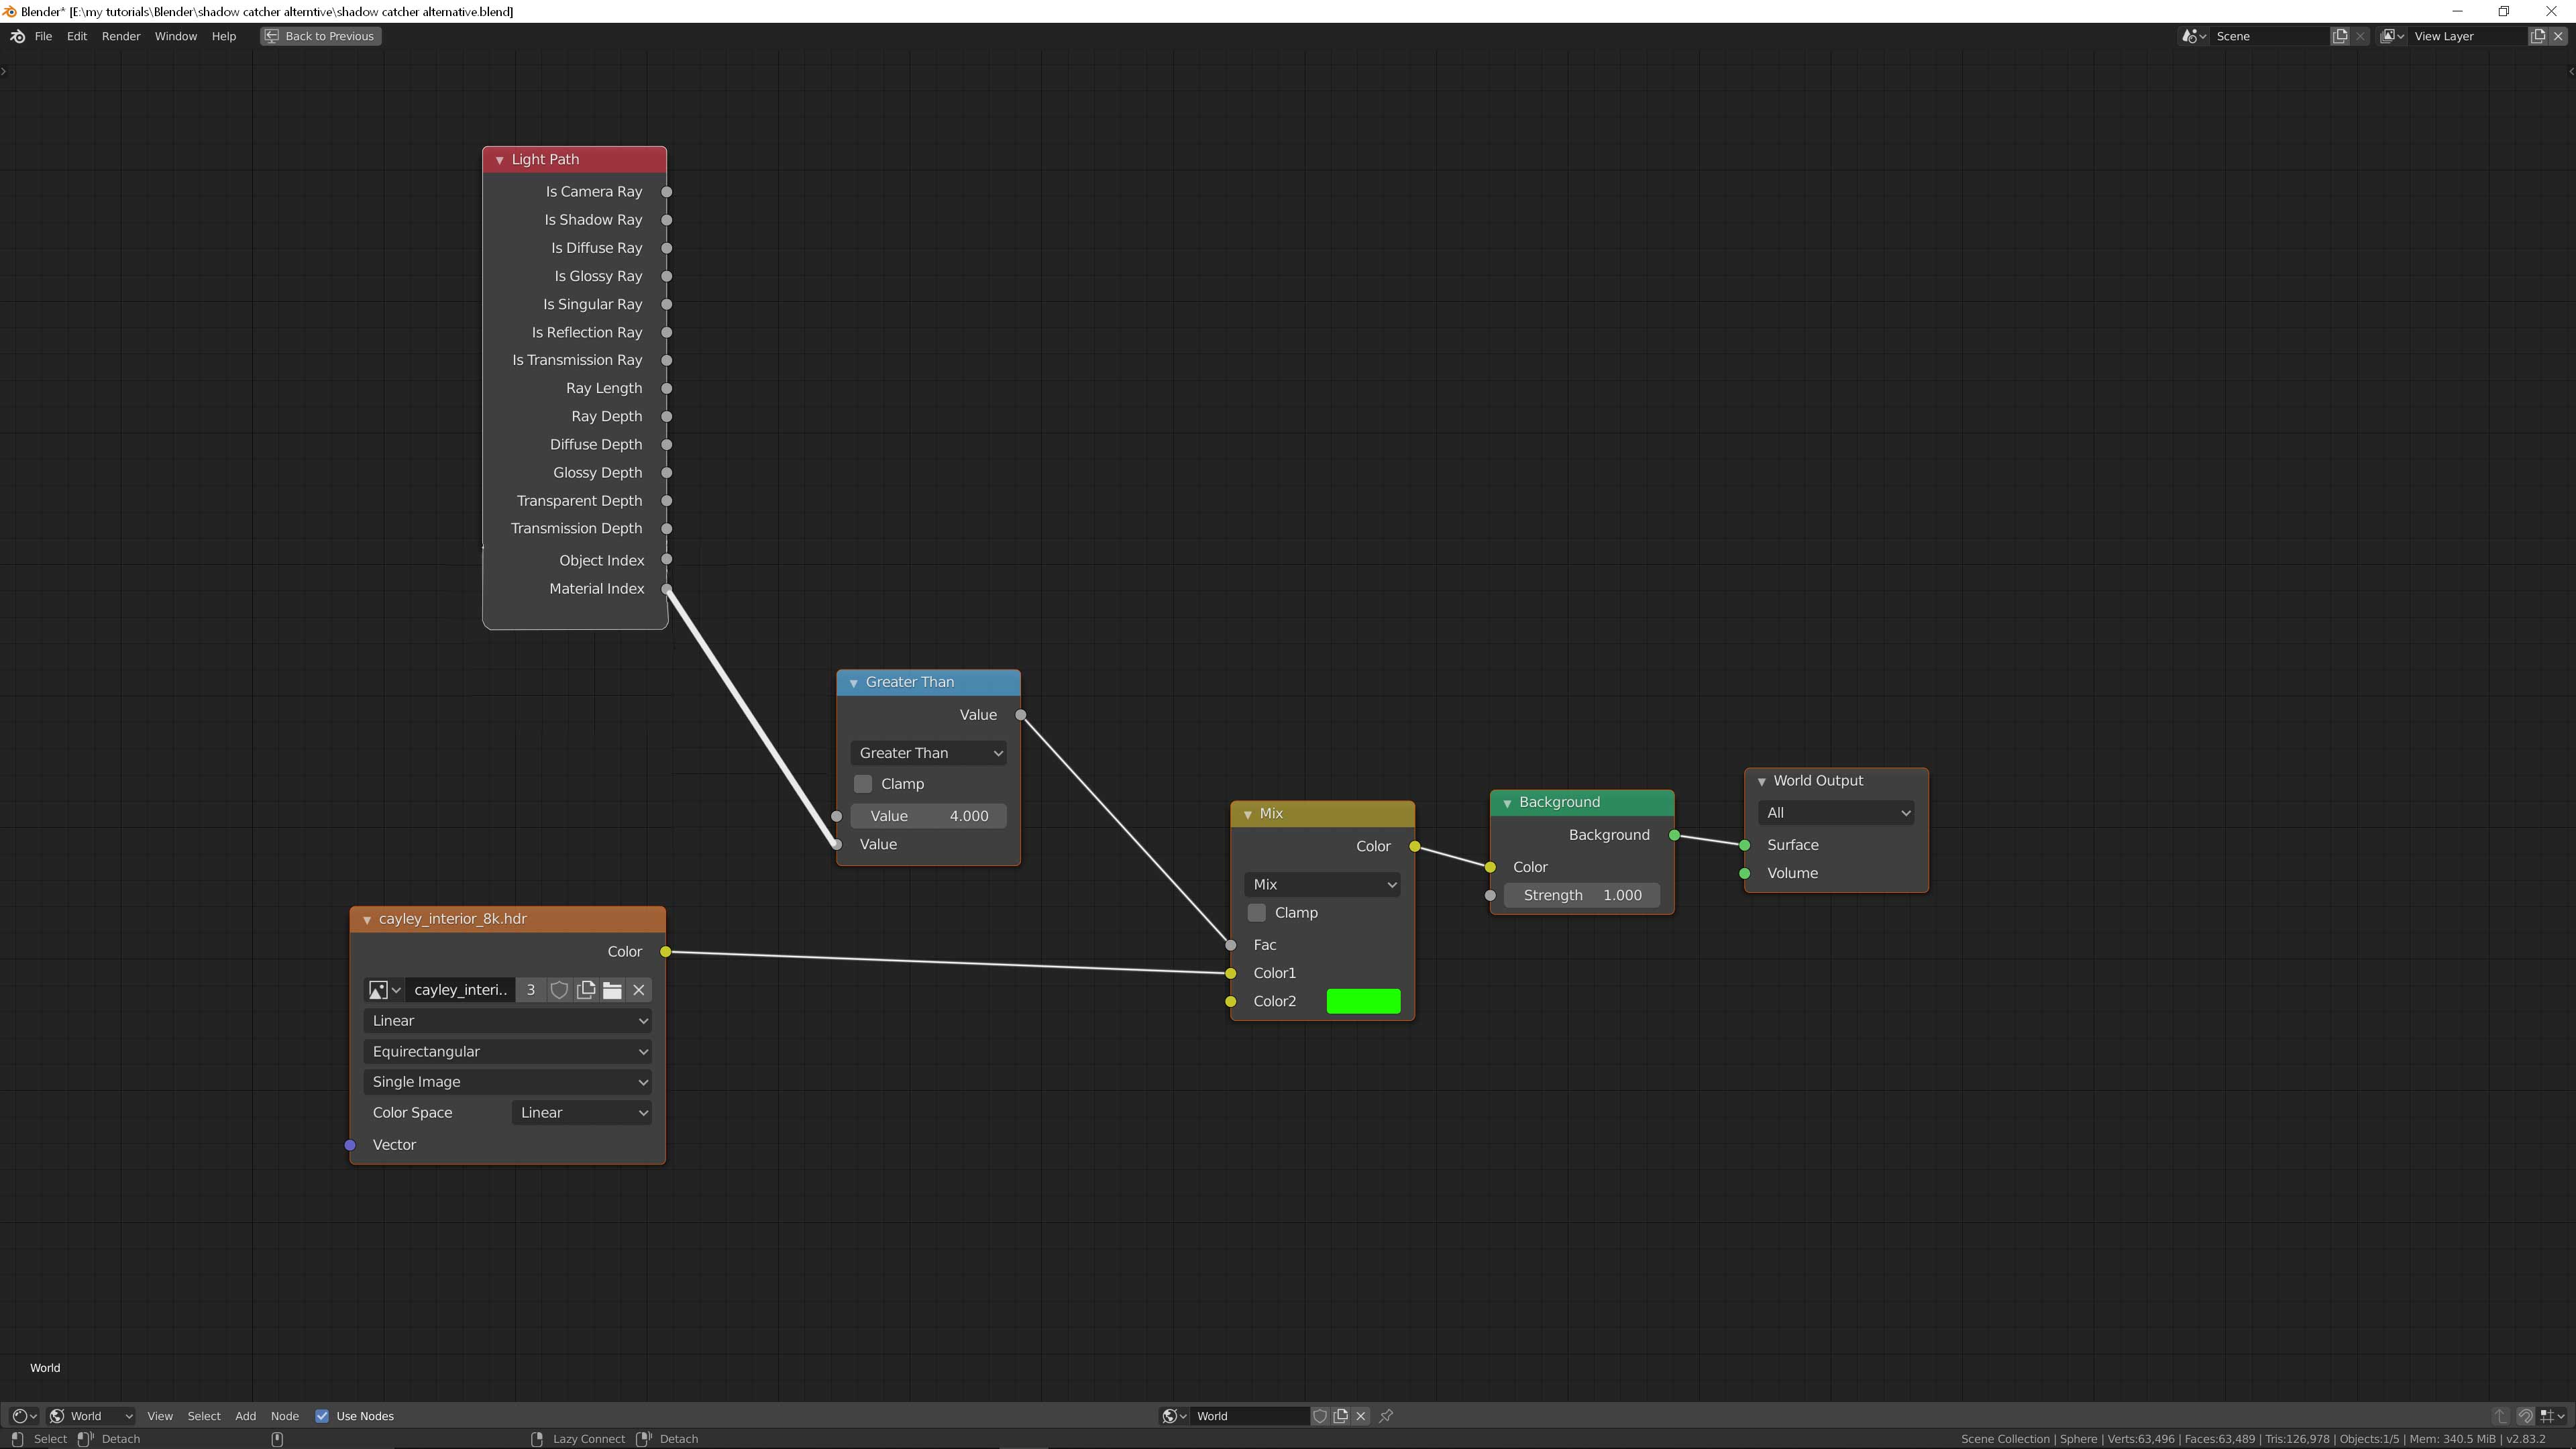The image size is (2576, 1449).
Task: Enable Clamp checkbox in Greater Than node
Action: click(x=863, y=784)
